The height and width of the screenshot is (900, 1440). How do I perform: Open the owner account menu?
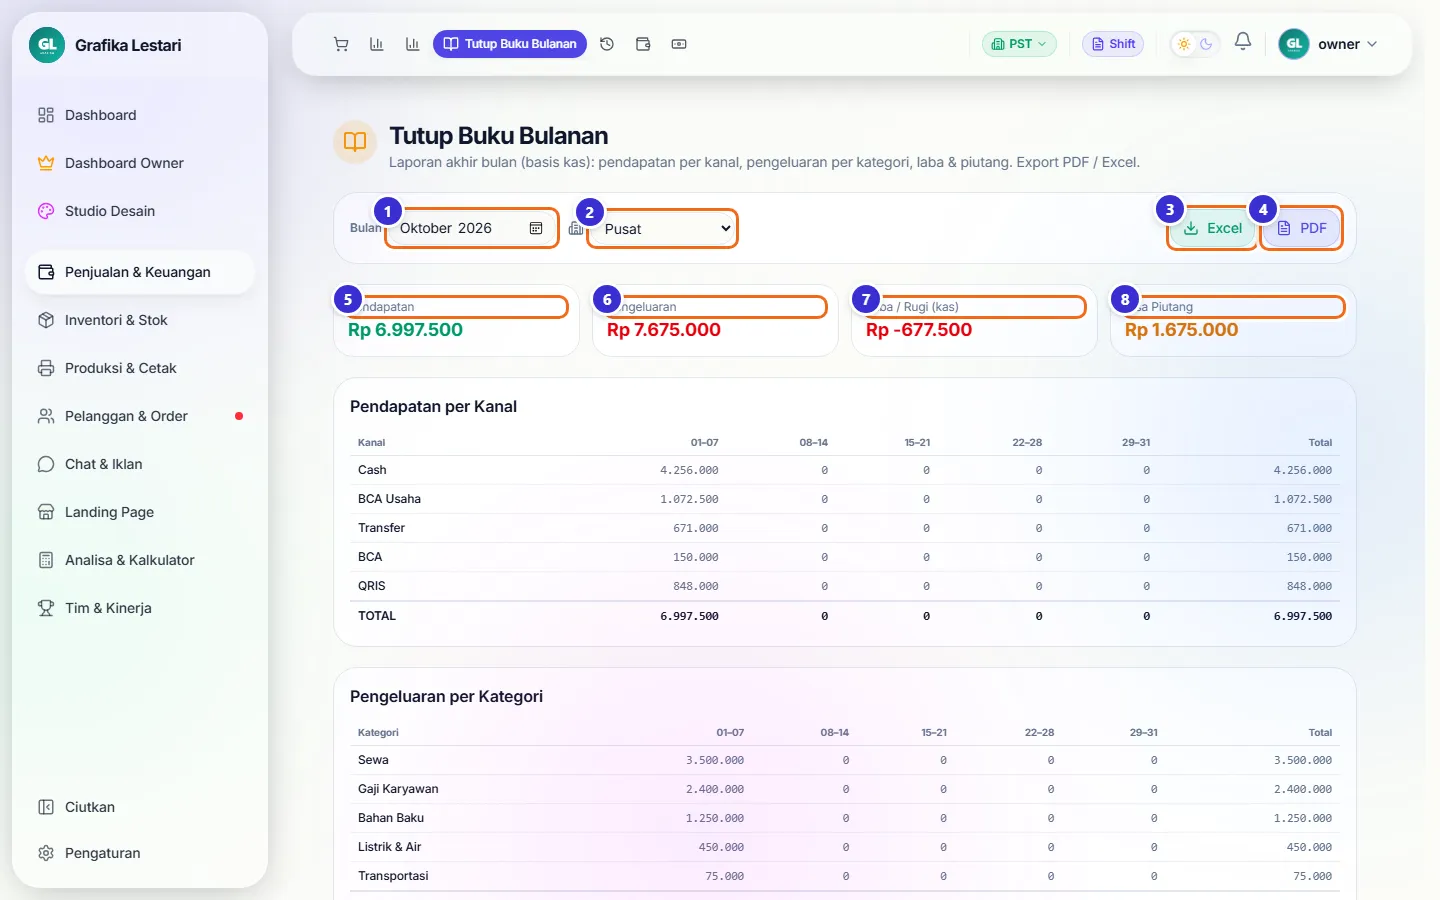pos(1328,44)
